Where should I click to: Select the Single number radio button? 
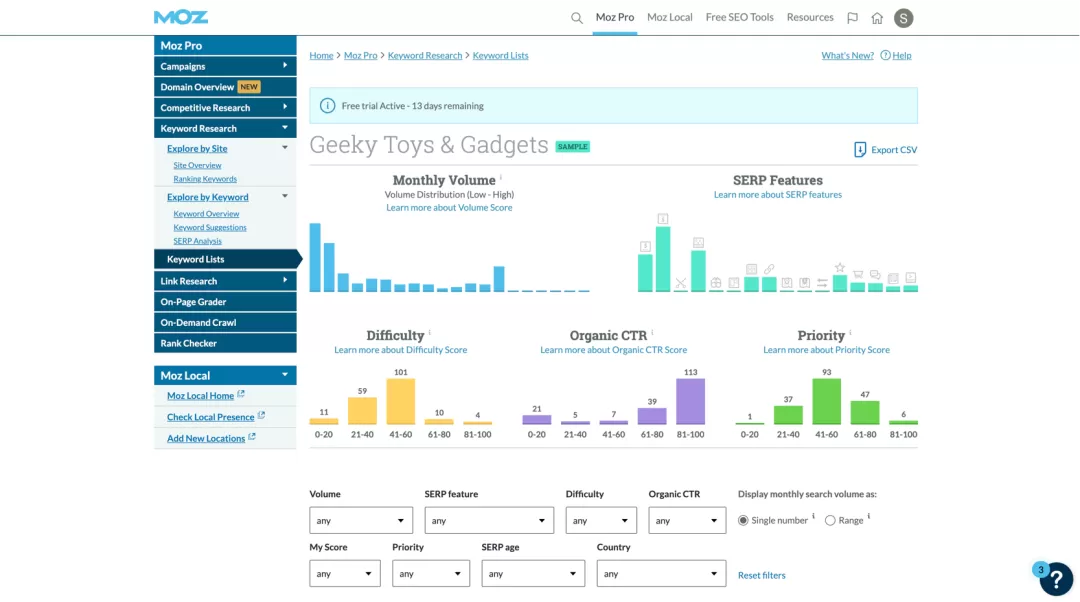(x=742, y=521)
